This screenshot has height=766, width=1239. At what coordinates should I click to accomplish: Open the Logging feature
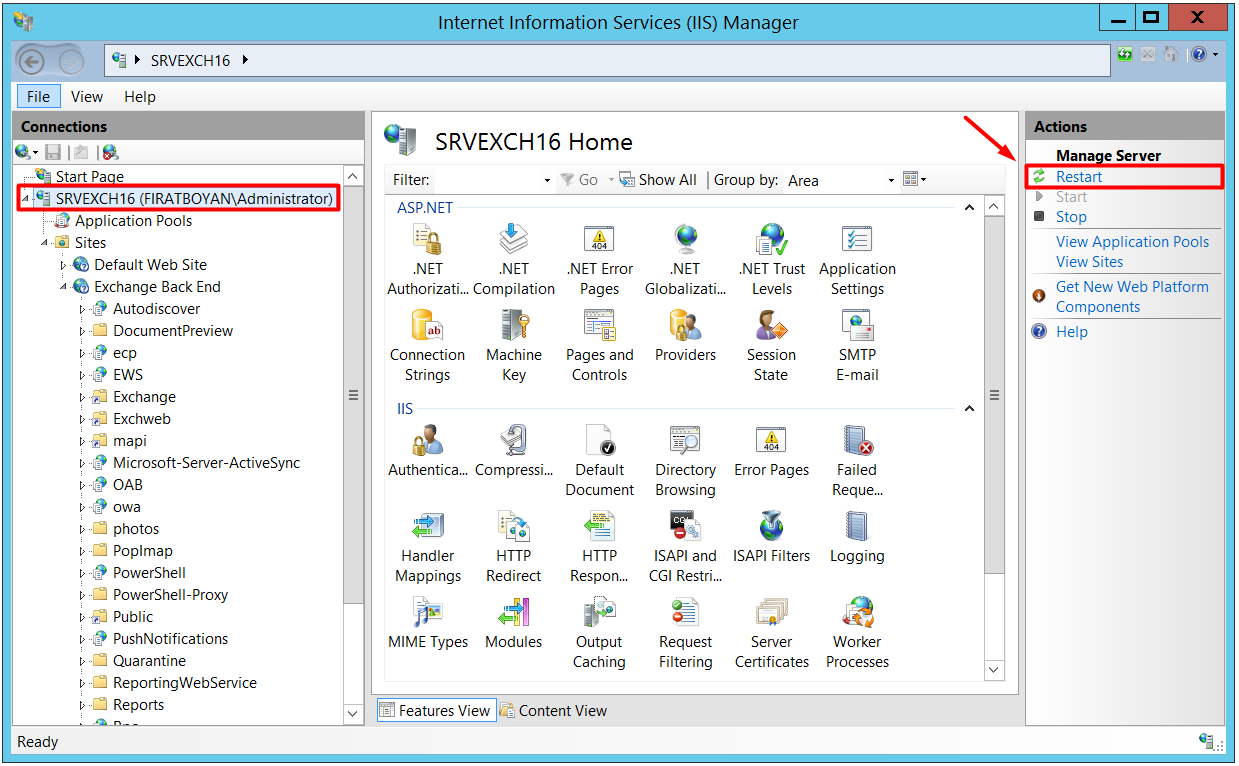click(858, 536)
